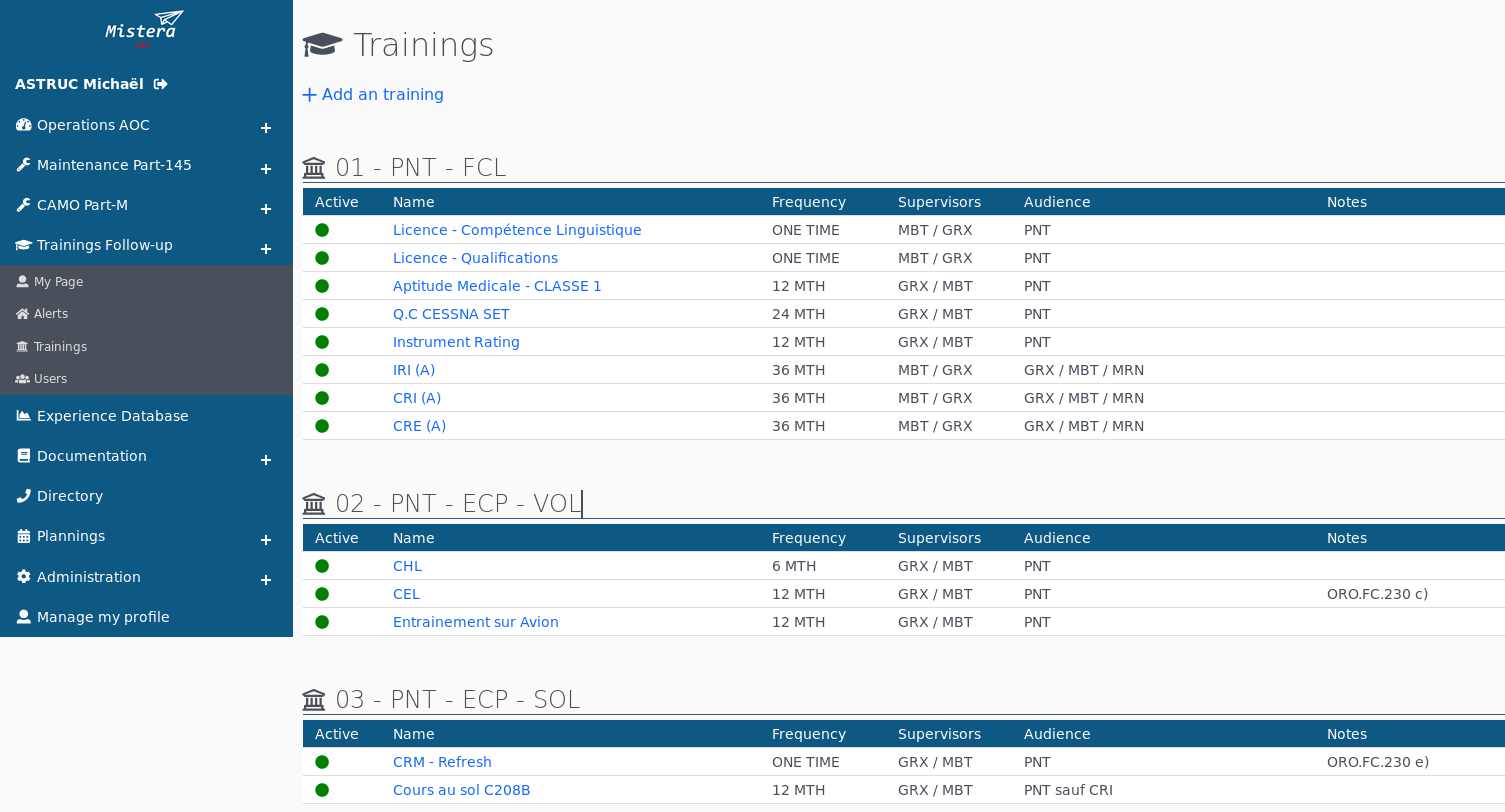Collapse the Trainings Follow-up menu with plus

pos(266,249)
